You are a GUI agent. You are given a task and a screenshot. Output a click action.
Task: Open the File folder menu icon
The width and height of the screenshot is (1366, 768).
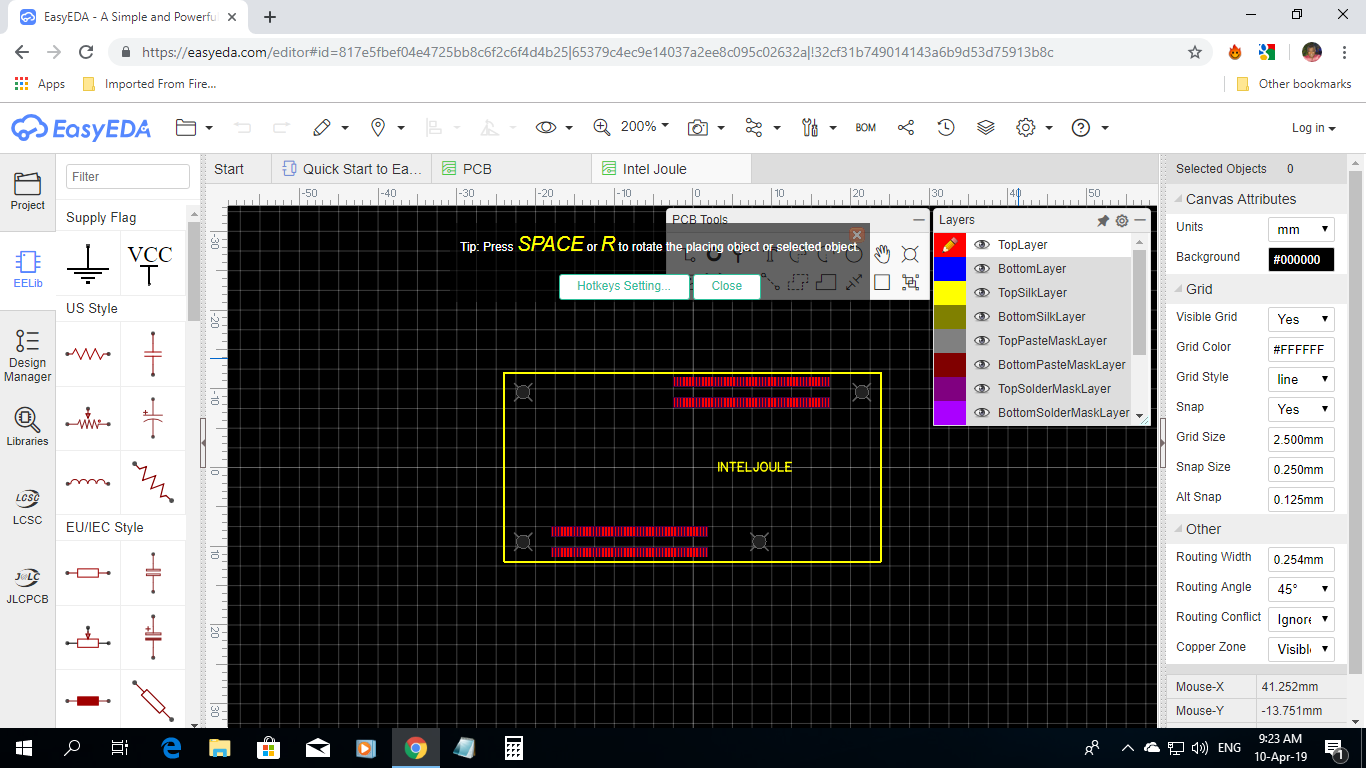(186, 127)
